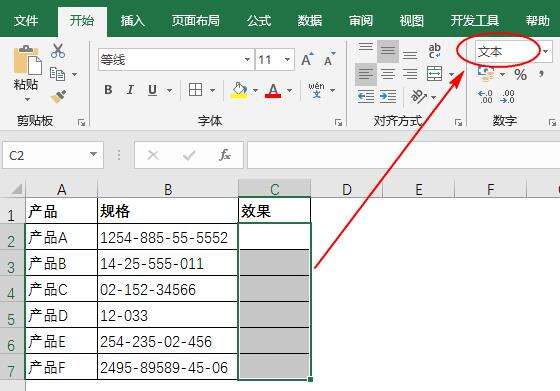560x391 pixels.
Task: Switch to the 视图 tab
Action: 411,21
